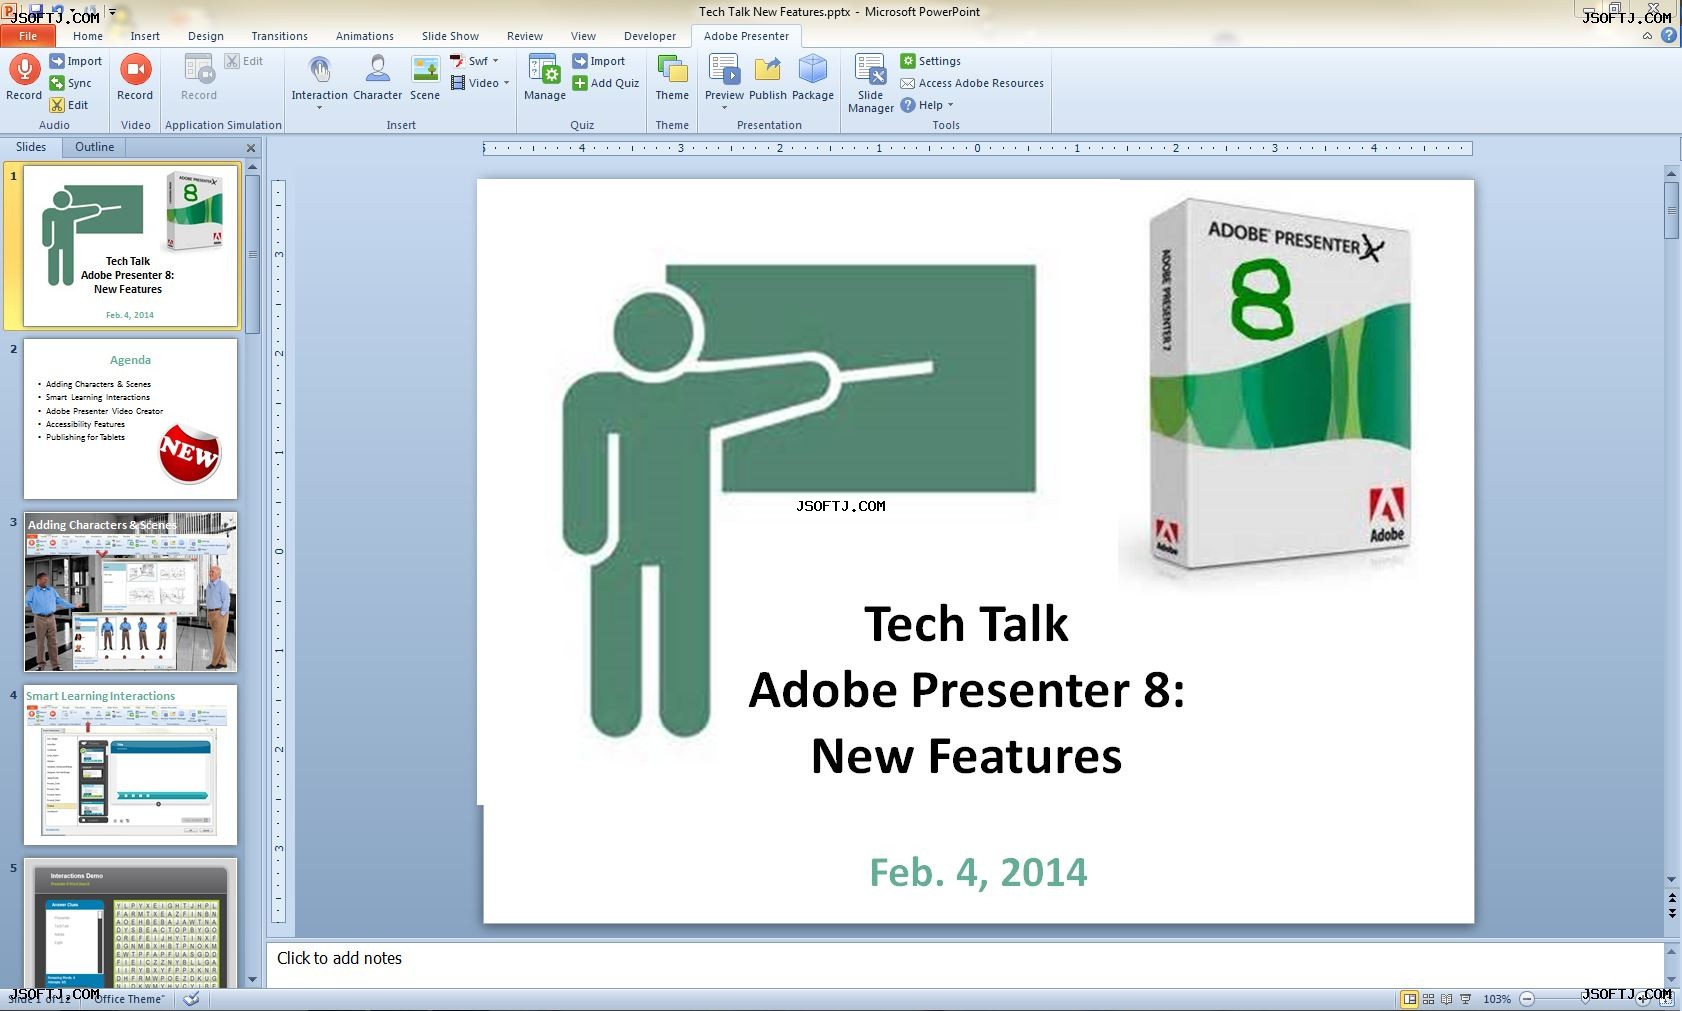Close the slides thumbnail pane

(x=251, y=148)
